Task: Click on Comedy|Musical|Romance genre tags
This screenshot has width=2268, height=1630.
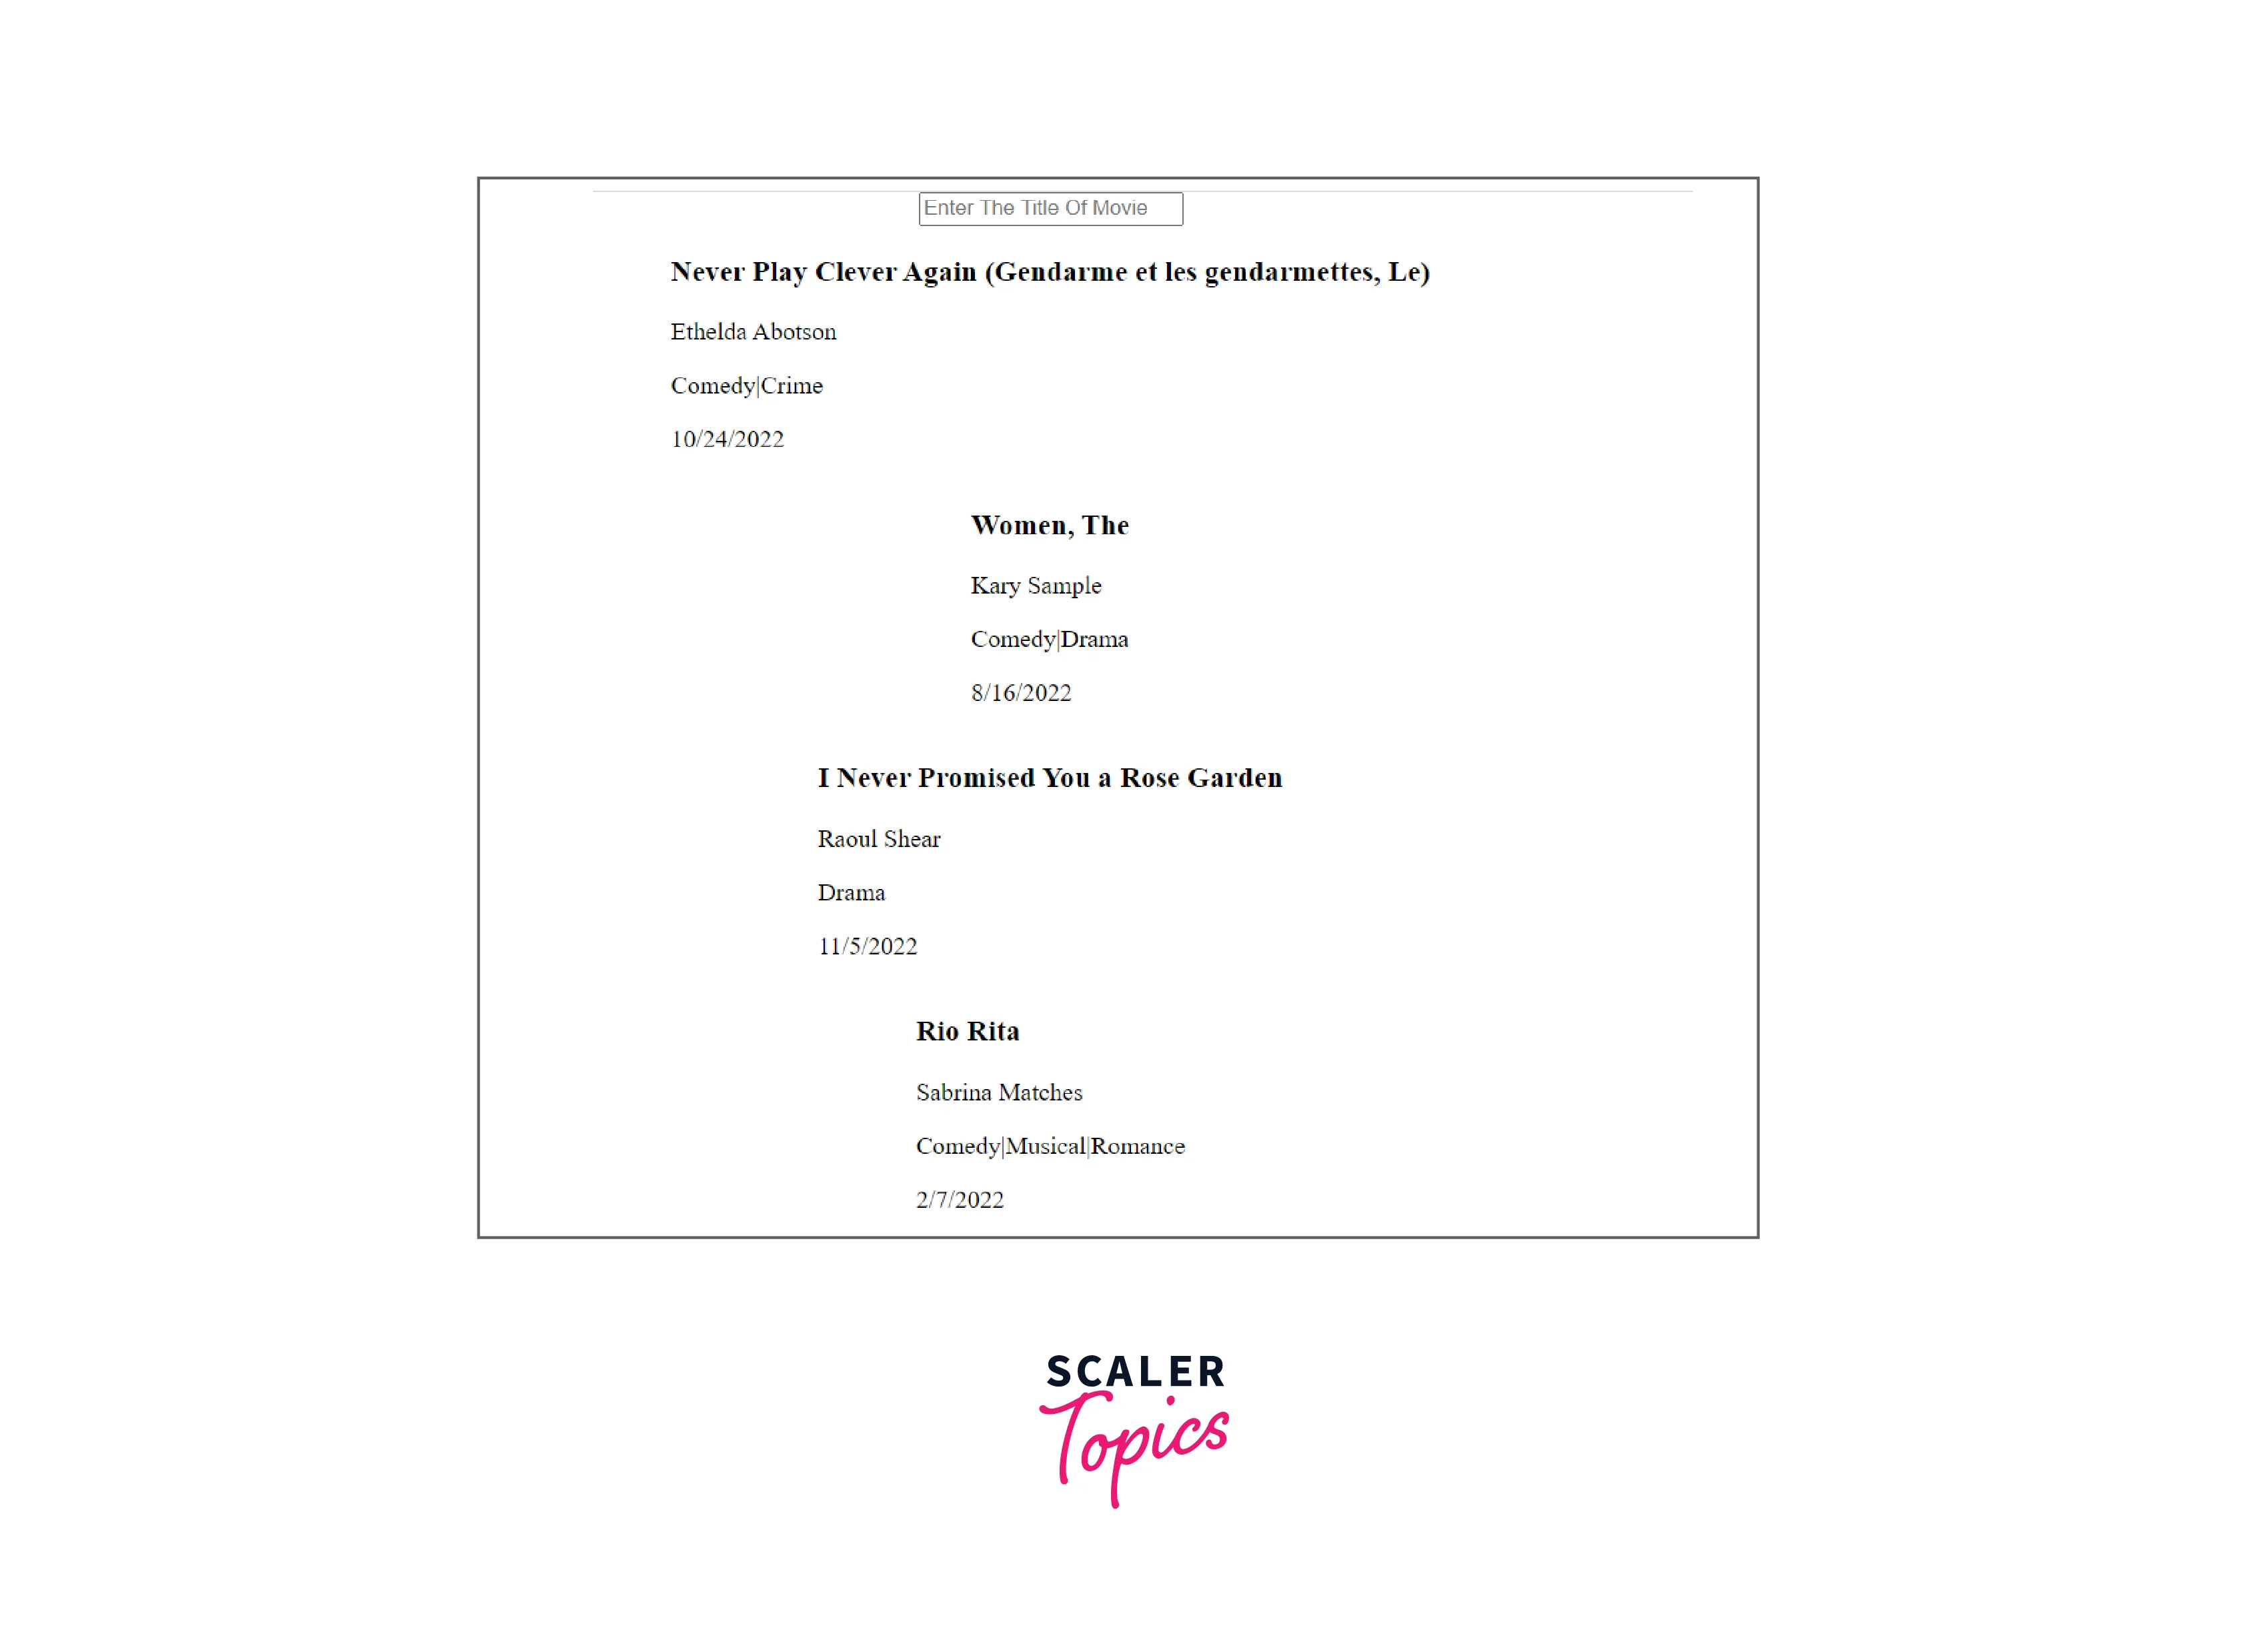Action: tap(1048, 1146)
